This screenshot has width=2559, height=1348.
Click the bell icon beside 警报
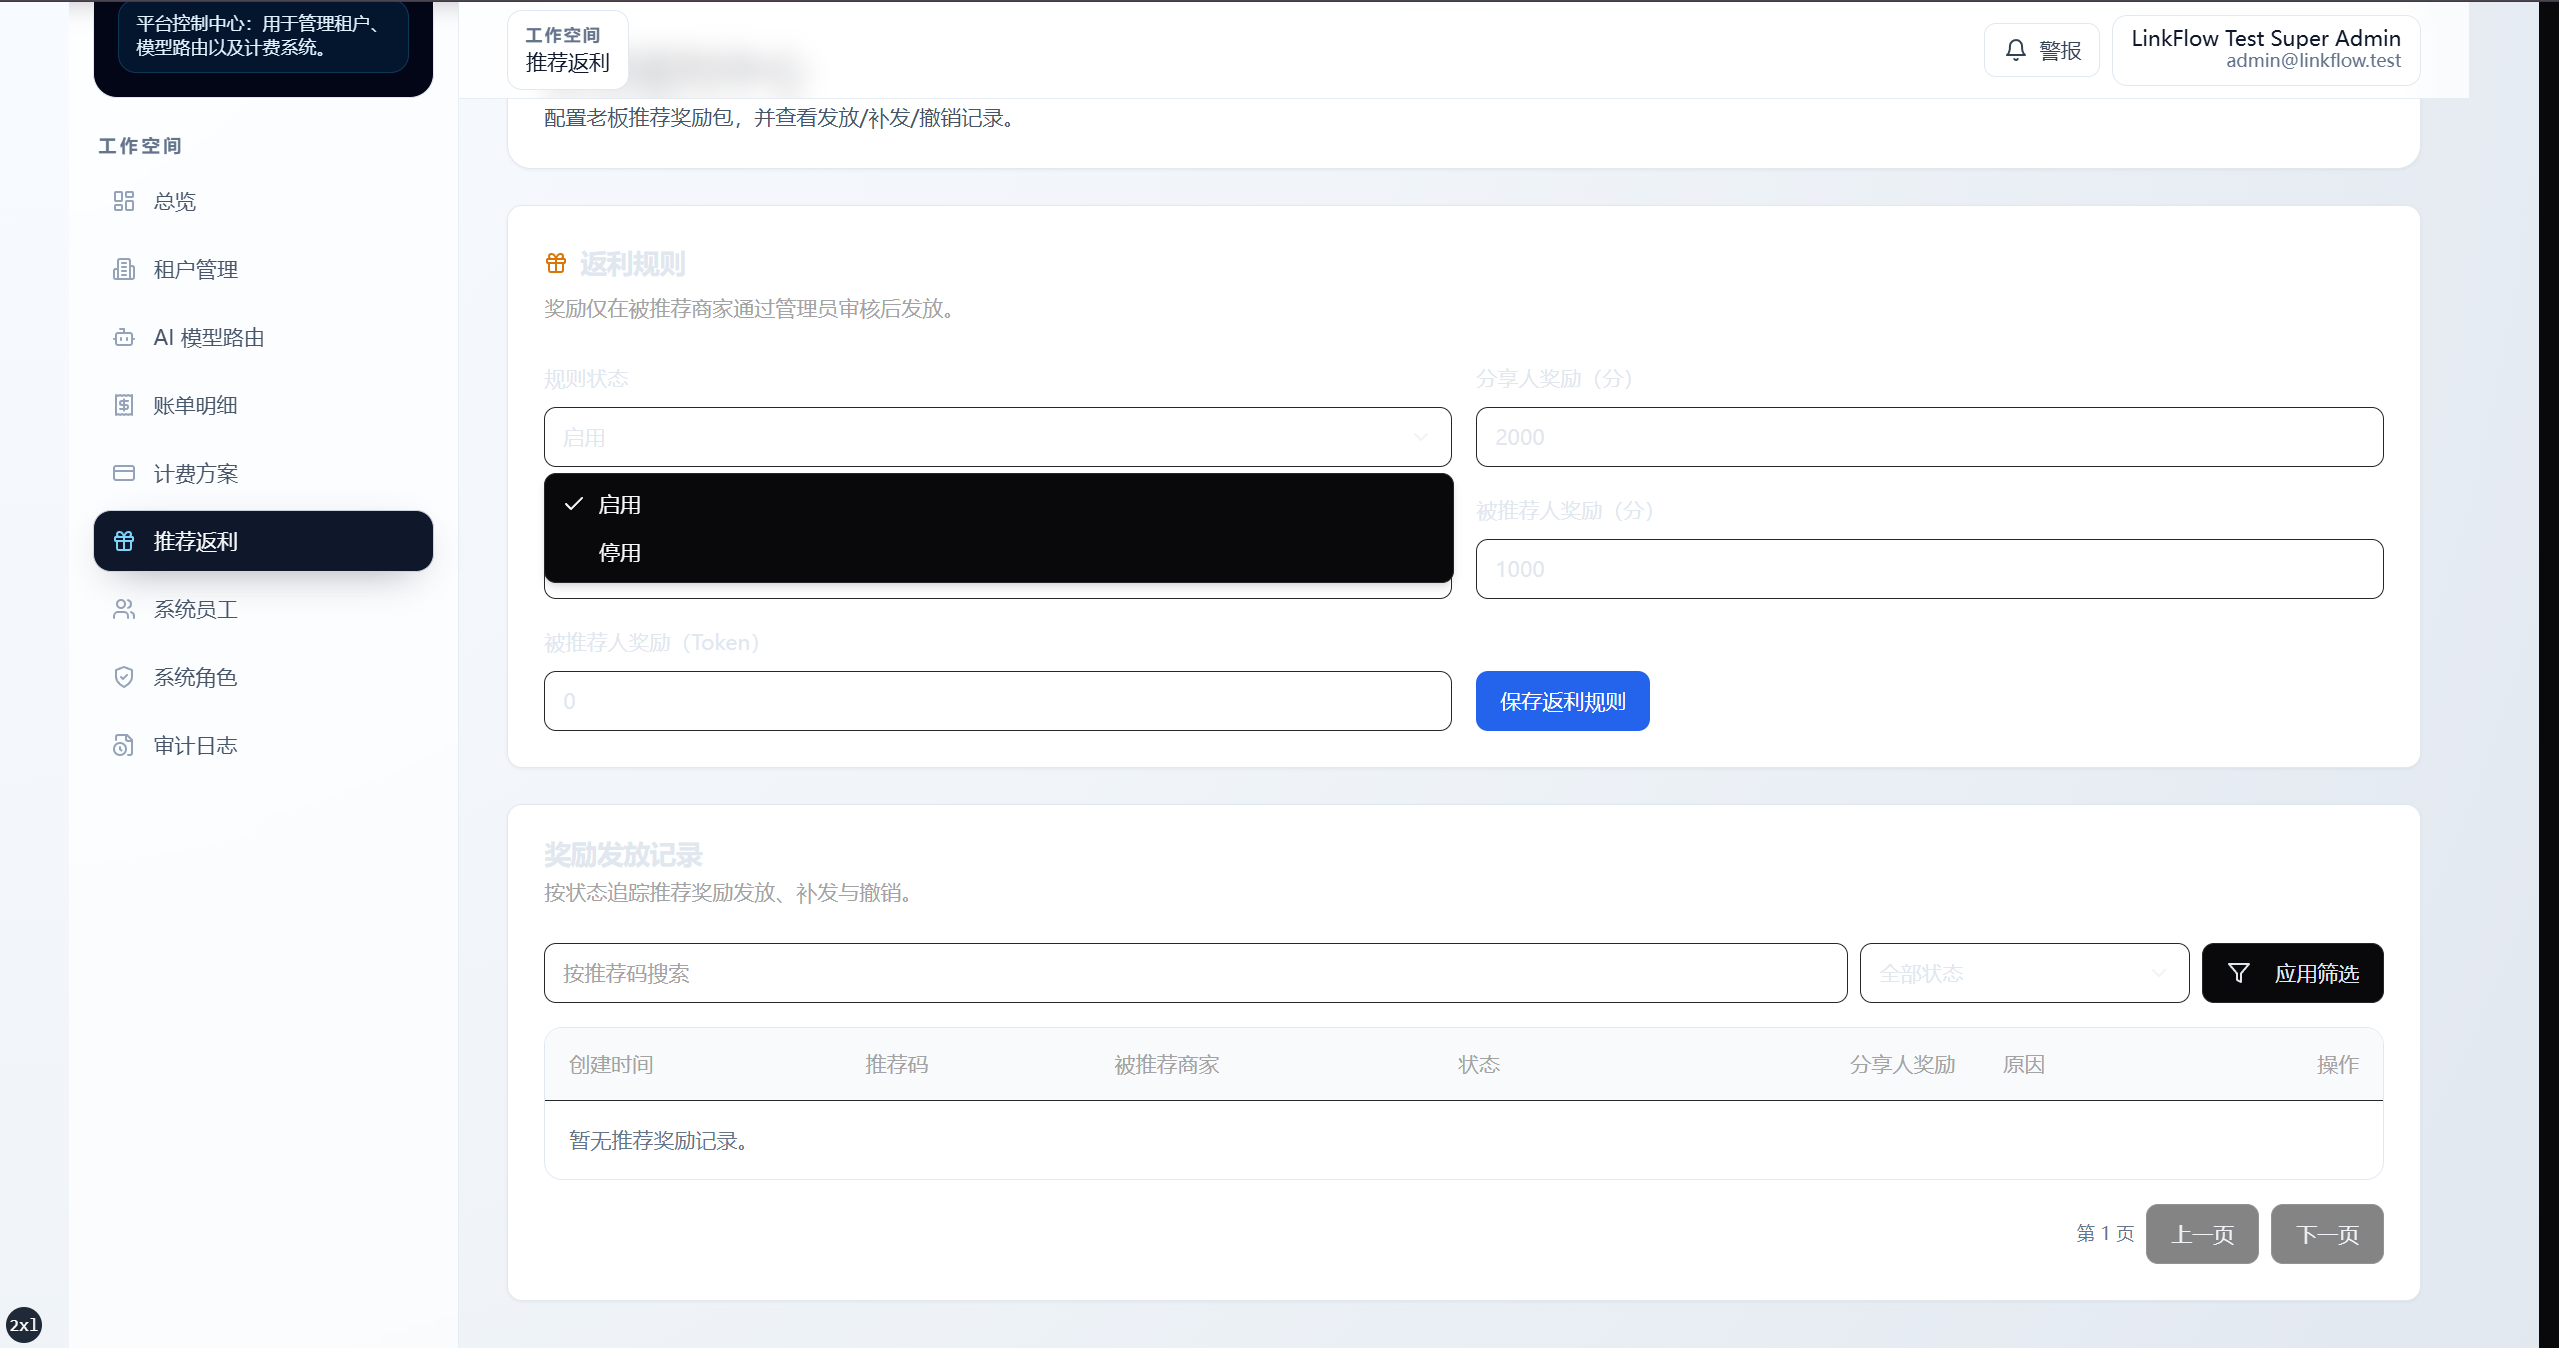(x=2016, y=50)
